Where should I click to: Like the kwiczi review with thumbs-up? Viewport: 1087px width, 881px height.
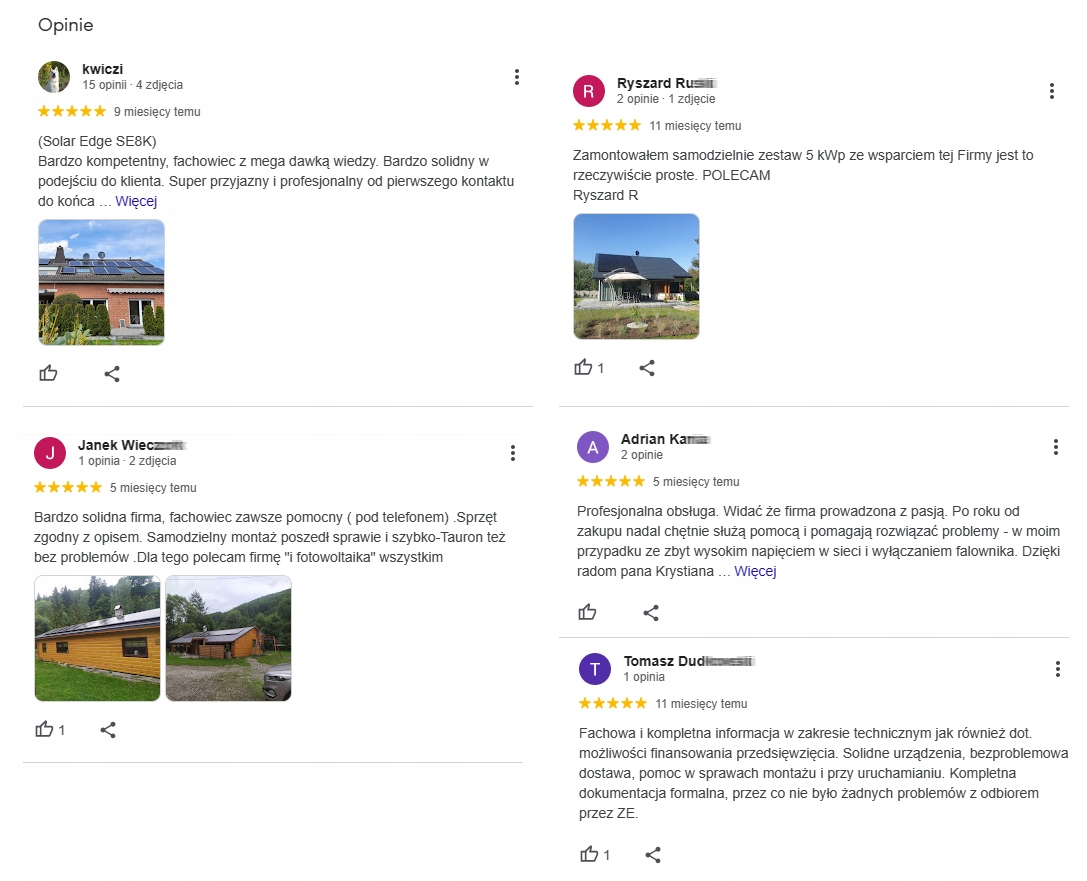click(48, 373)
